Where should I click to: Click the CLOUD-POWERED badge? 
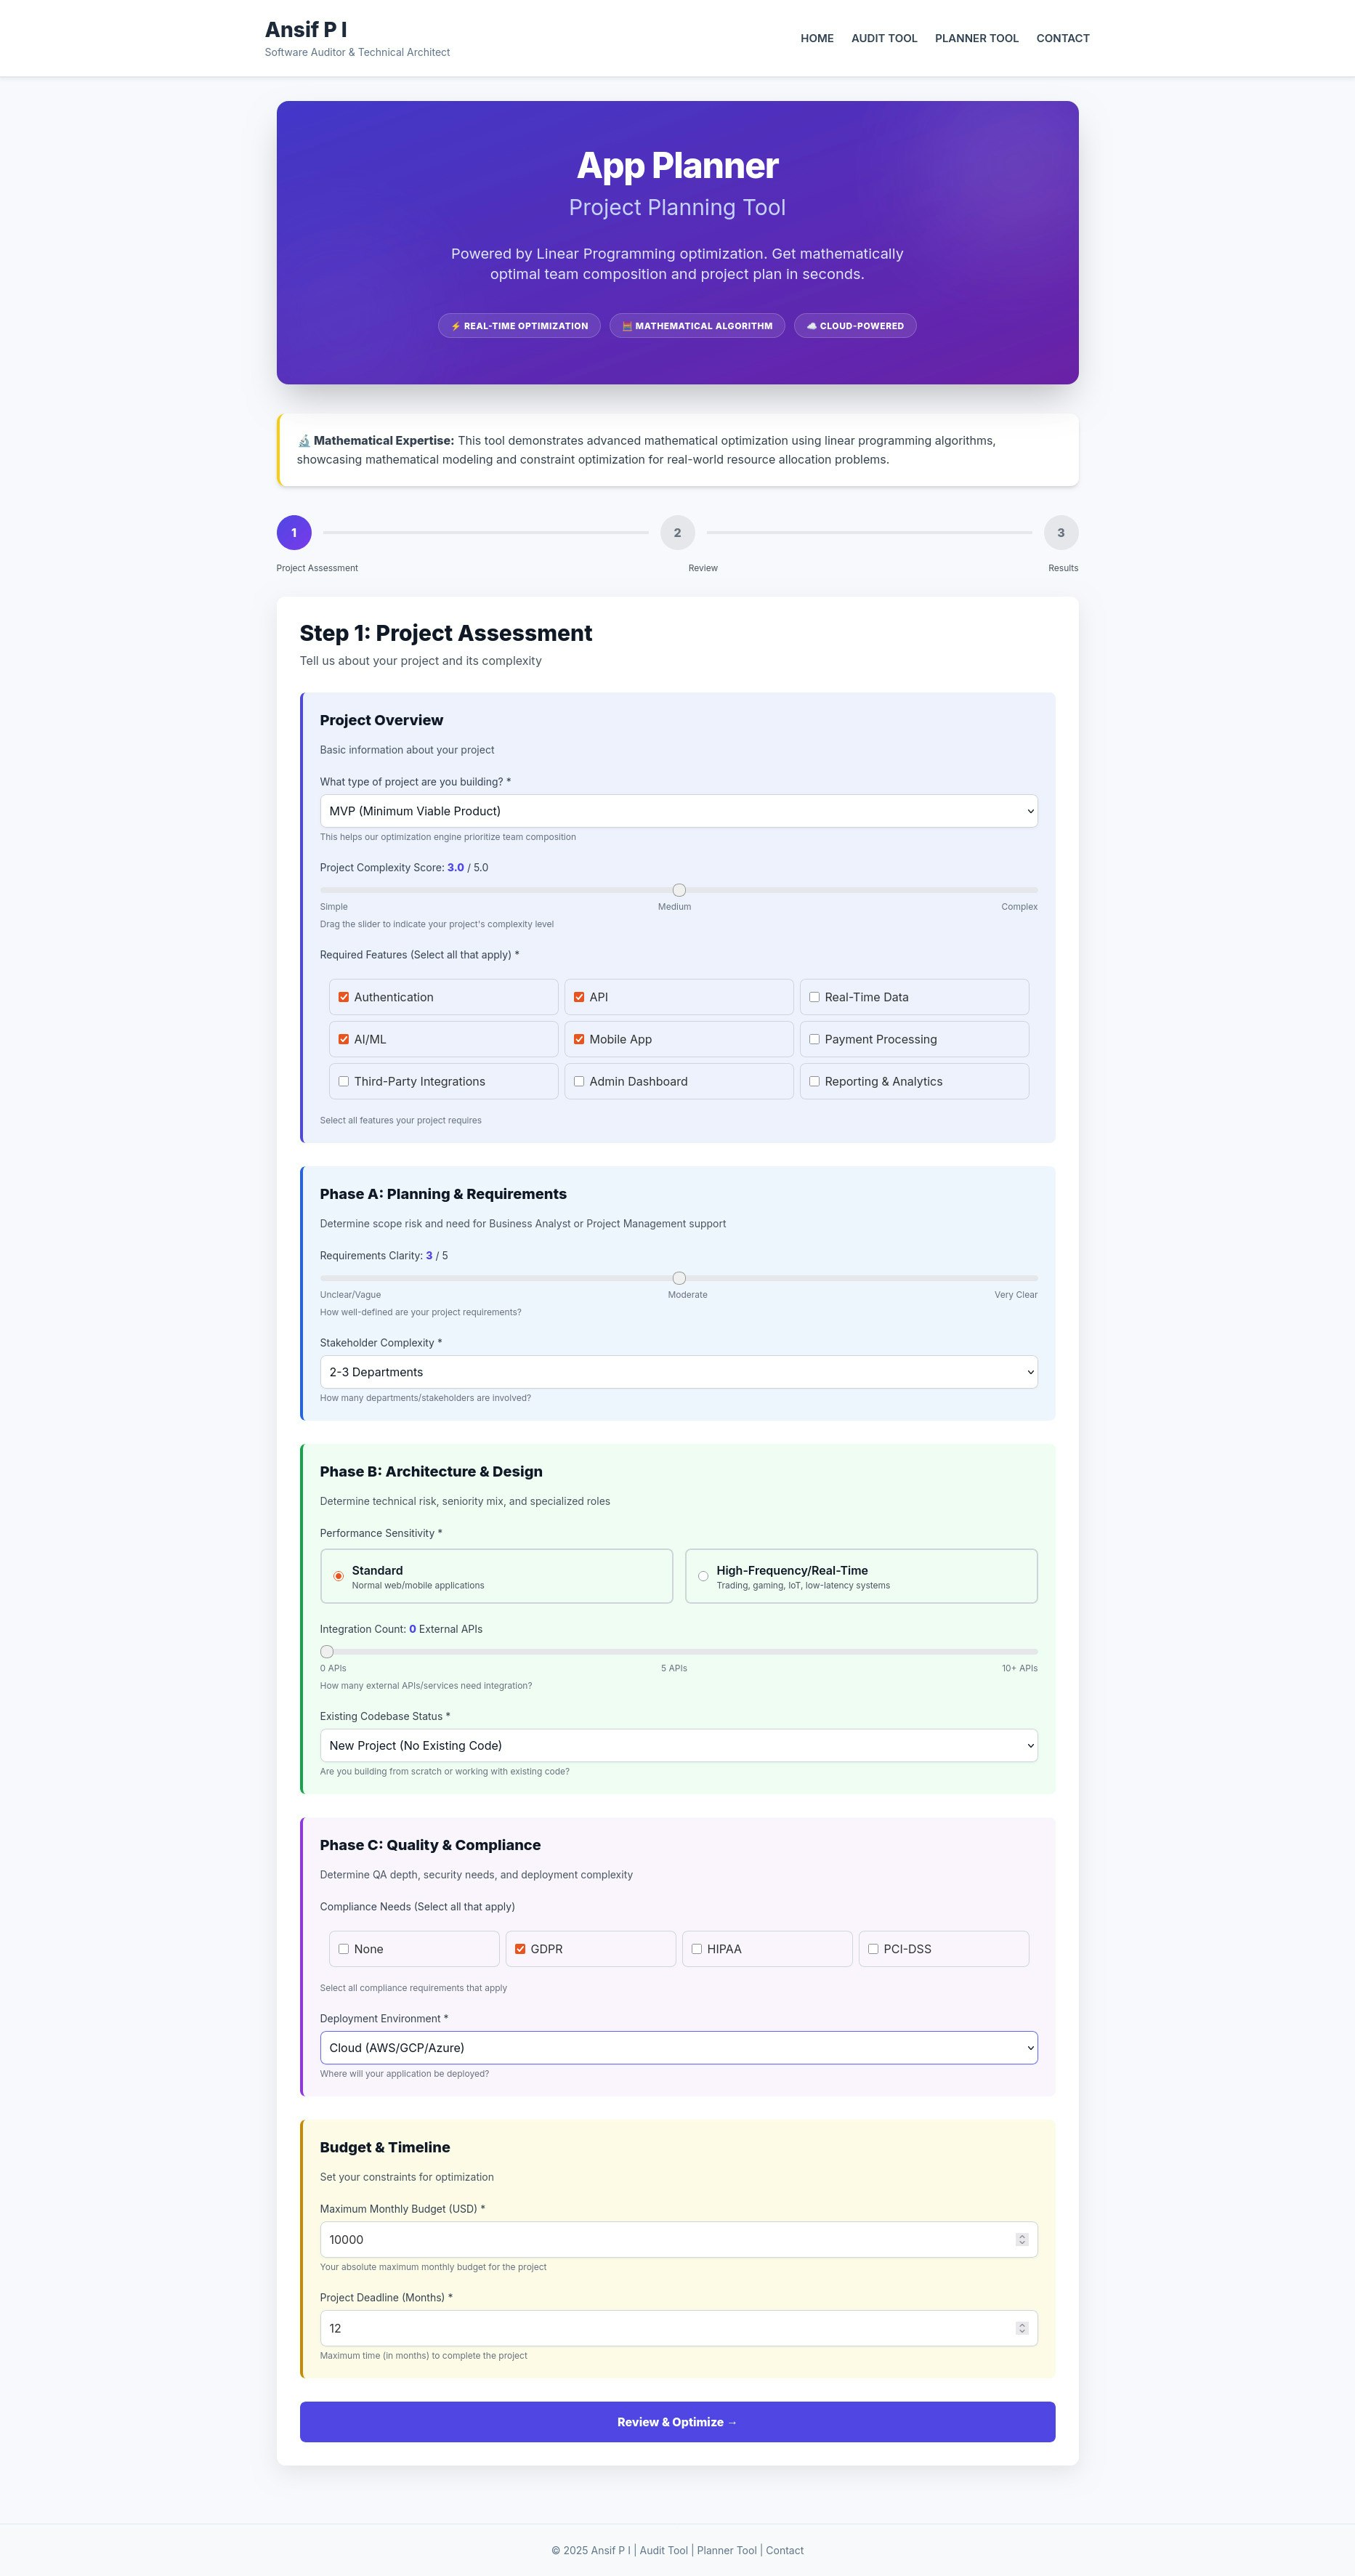coord(855,325)
